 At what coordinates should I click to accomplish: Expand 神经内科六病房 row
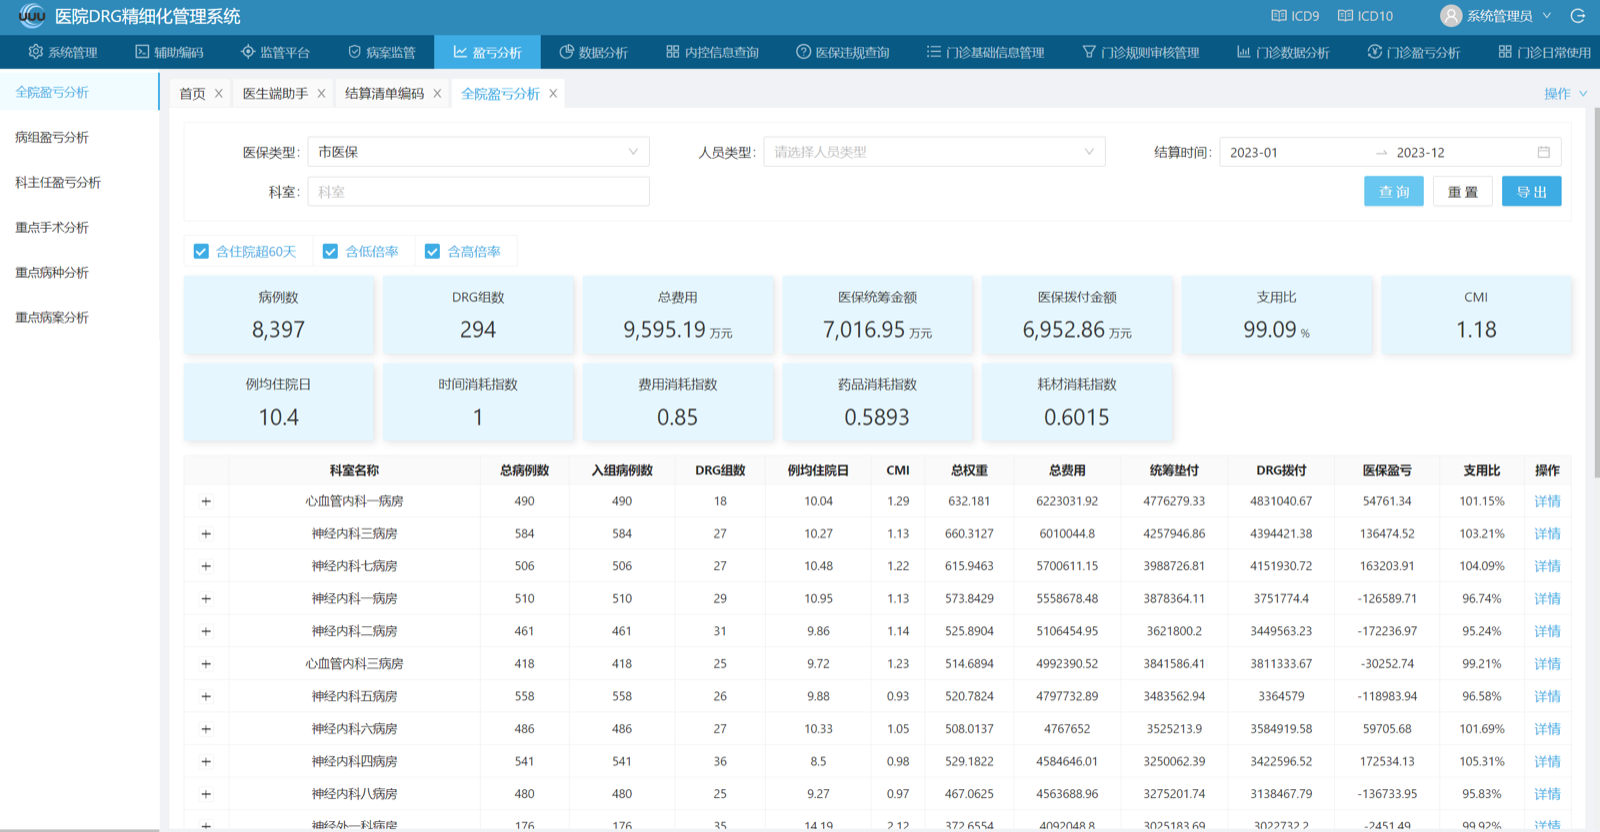[206, 729]
